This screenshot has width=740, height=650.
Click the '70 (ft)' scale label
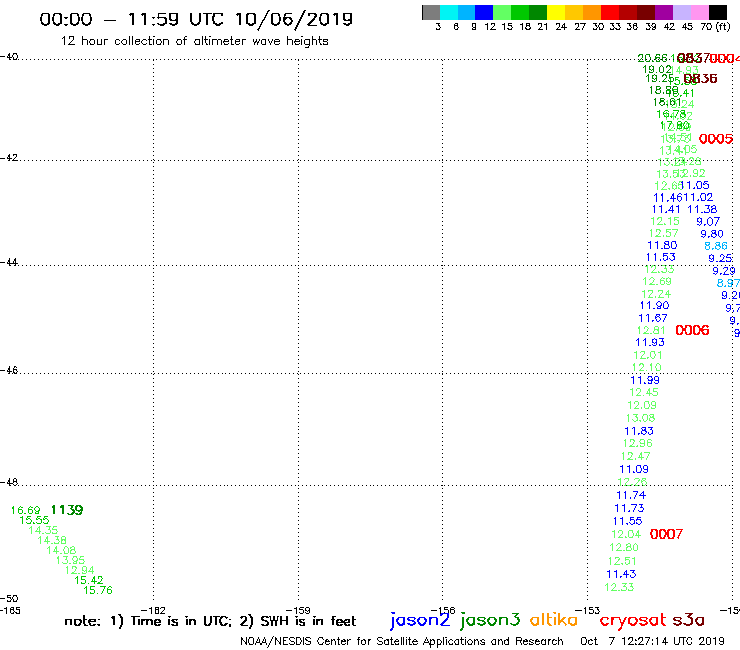coord(715,27)
